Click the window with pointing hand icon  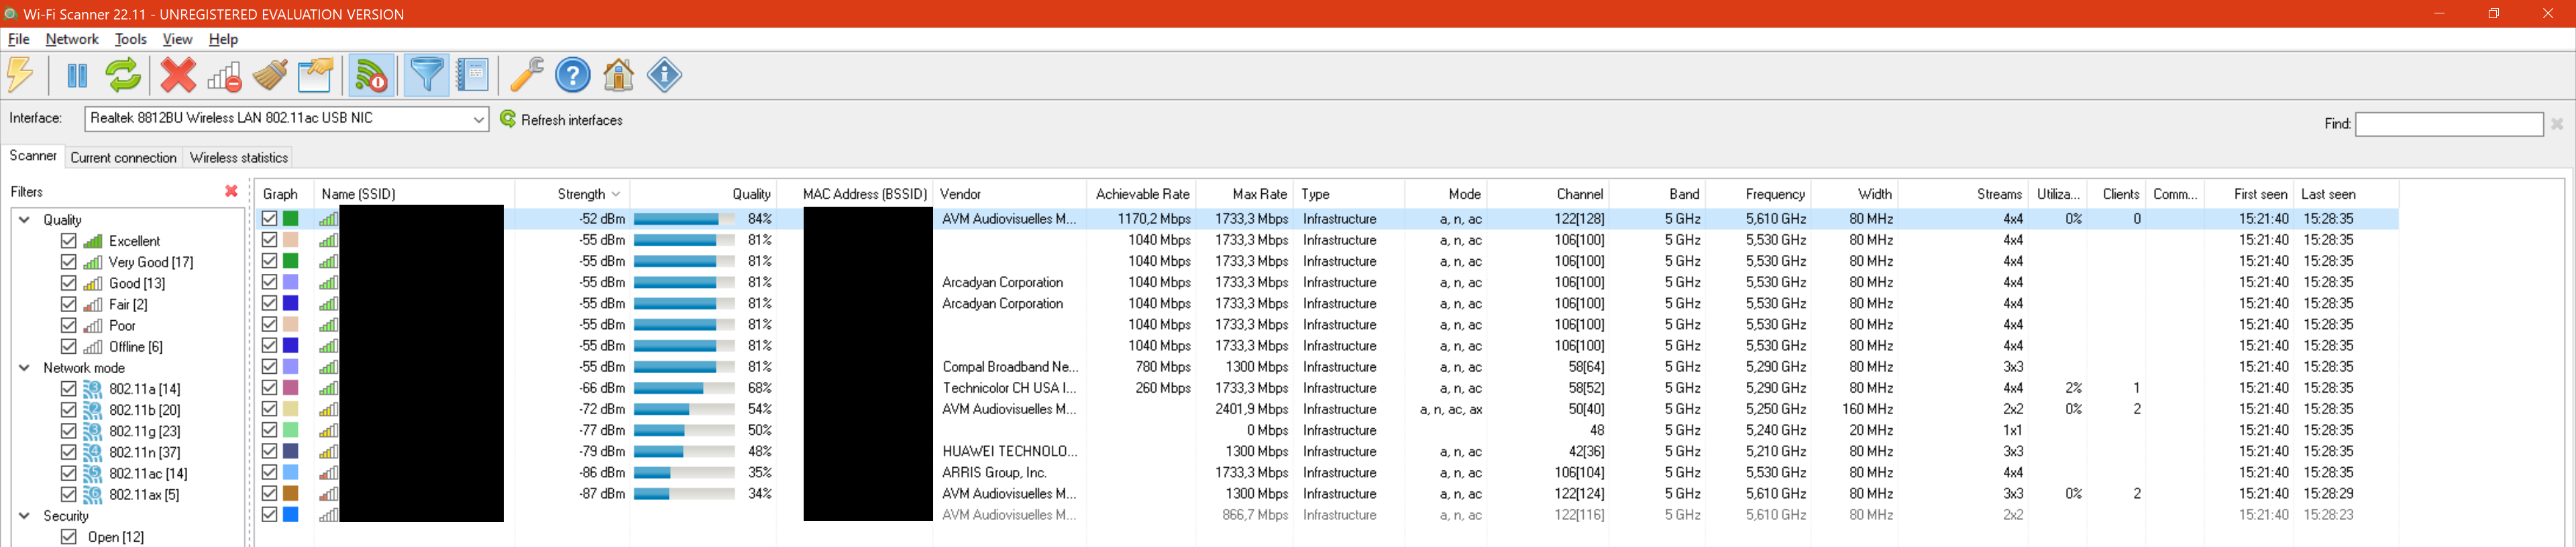tap(316, 75)
